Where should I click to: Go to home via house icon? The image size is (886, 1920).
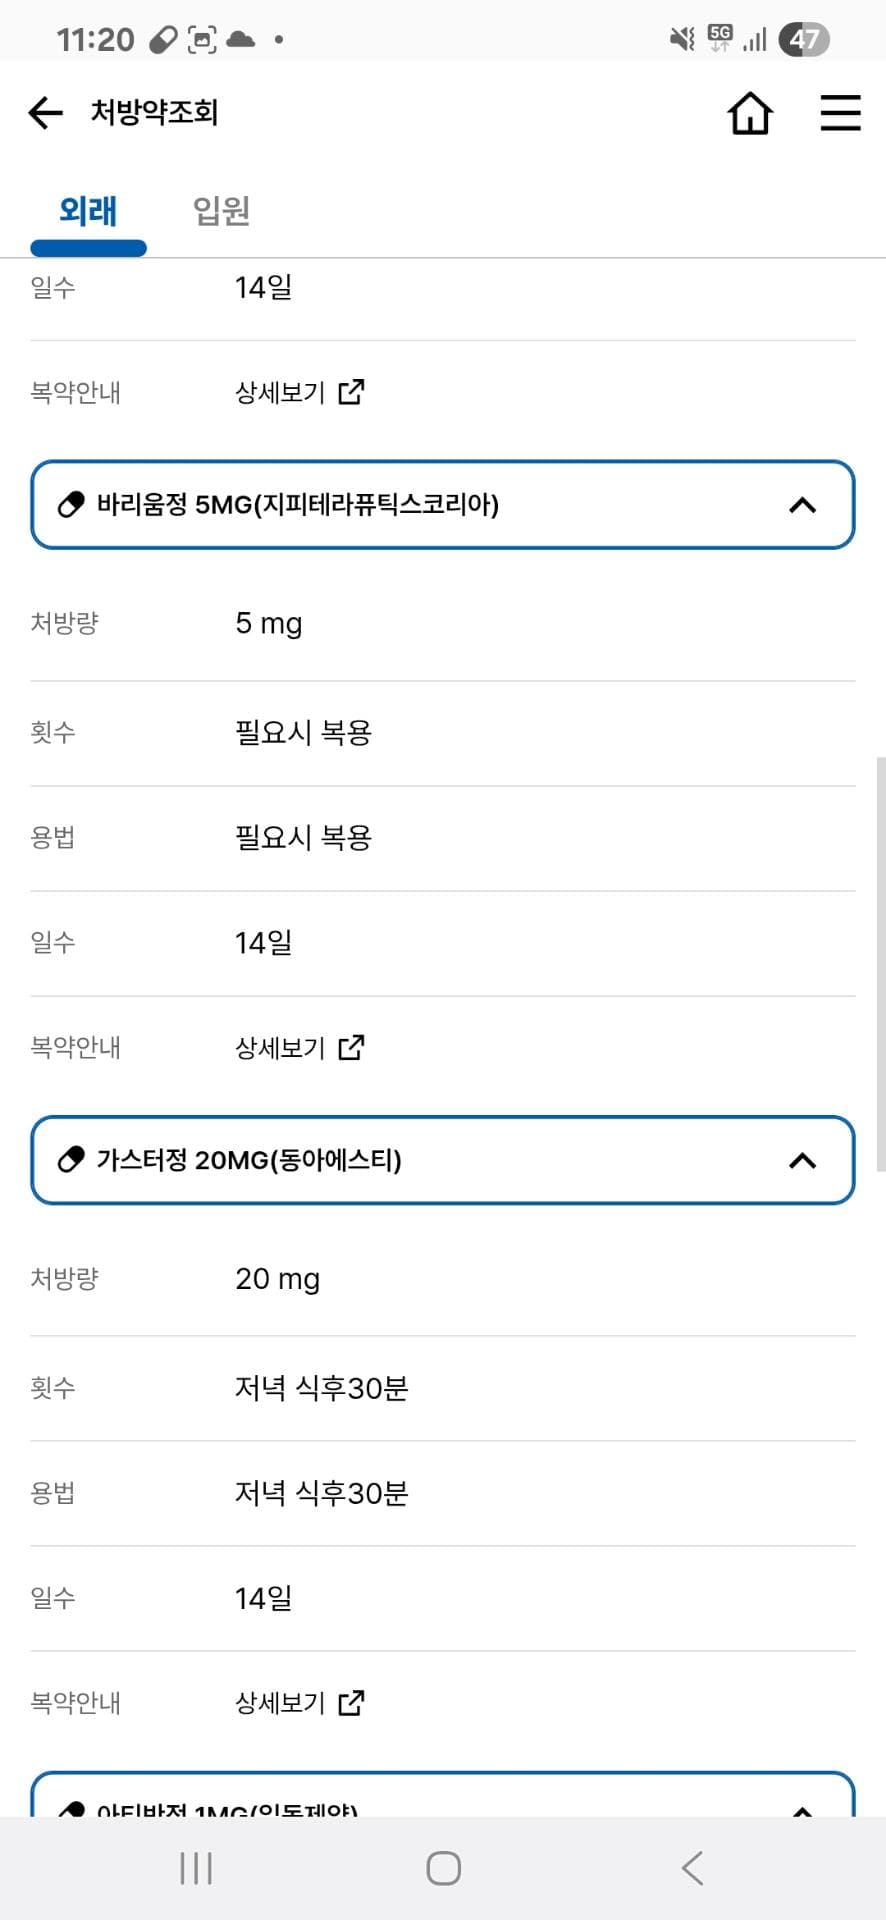click(750, 113)
